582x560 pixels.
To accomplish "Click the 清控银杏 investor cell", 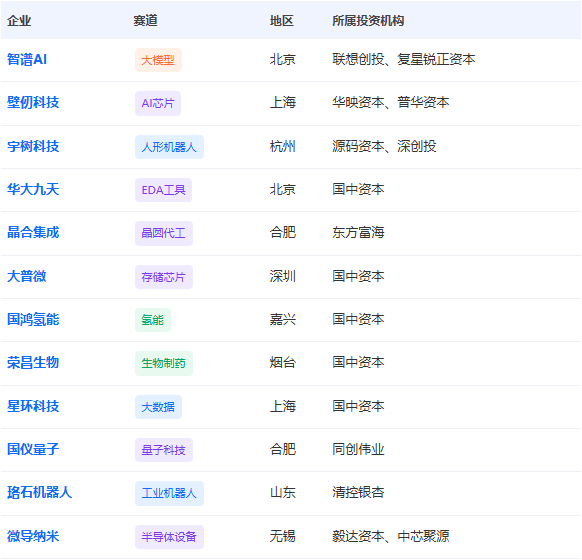I will click(358, 493).
